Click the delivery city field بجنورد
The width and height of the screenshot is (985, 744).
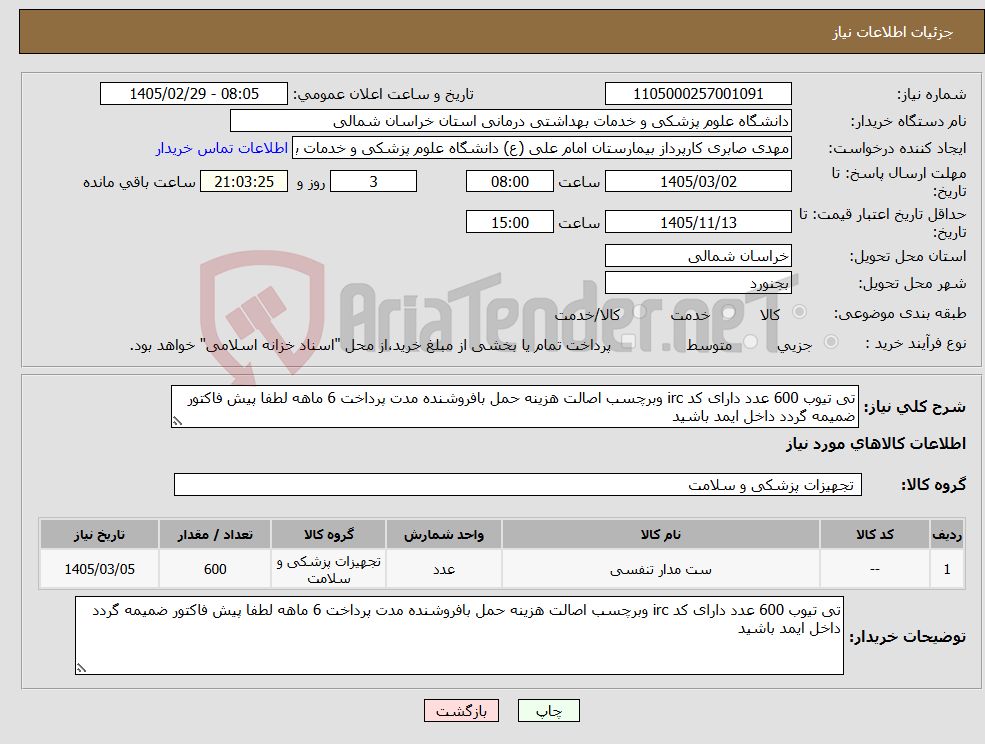698,283
